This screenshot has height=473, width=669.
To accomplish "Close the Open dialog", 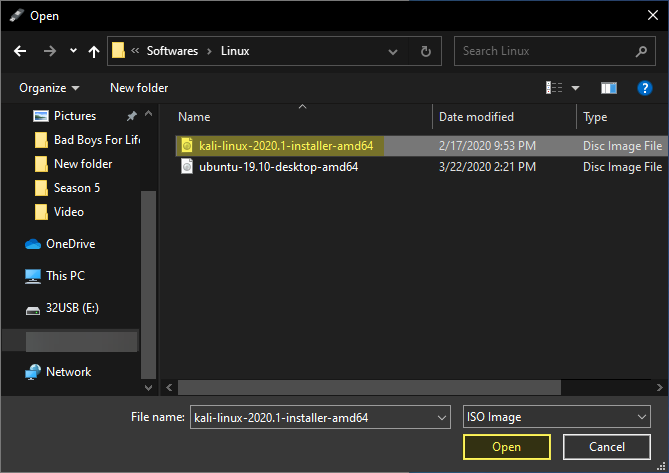I will click(652, 15).
